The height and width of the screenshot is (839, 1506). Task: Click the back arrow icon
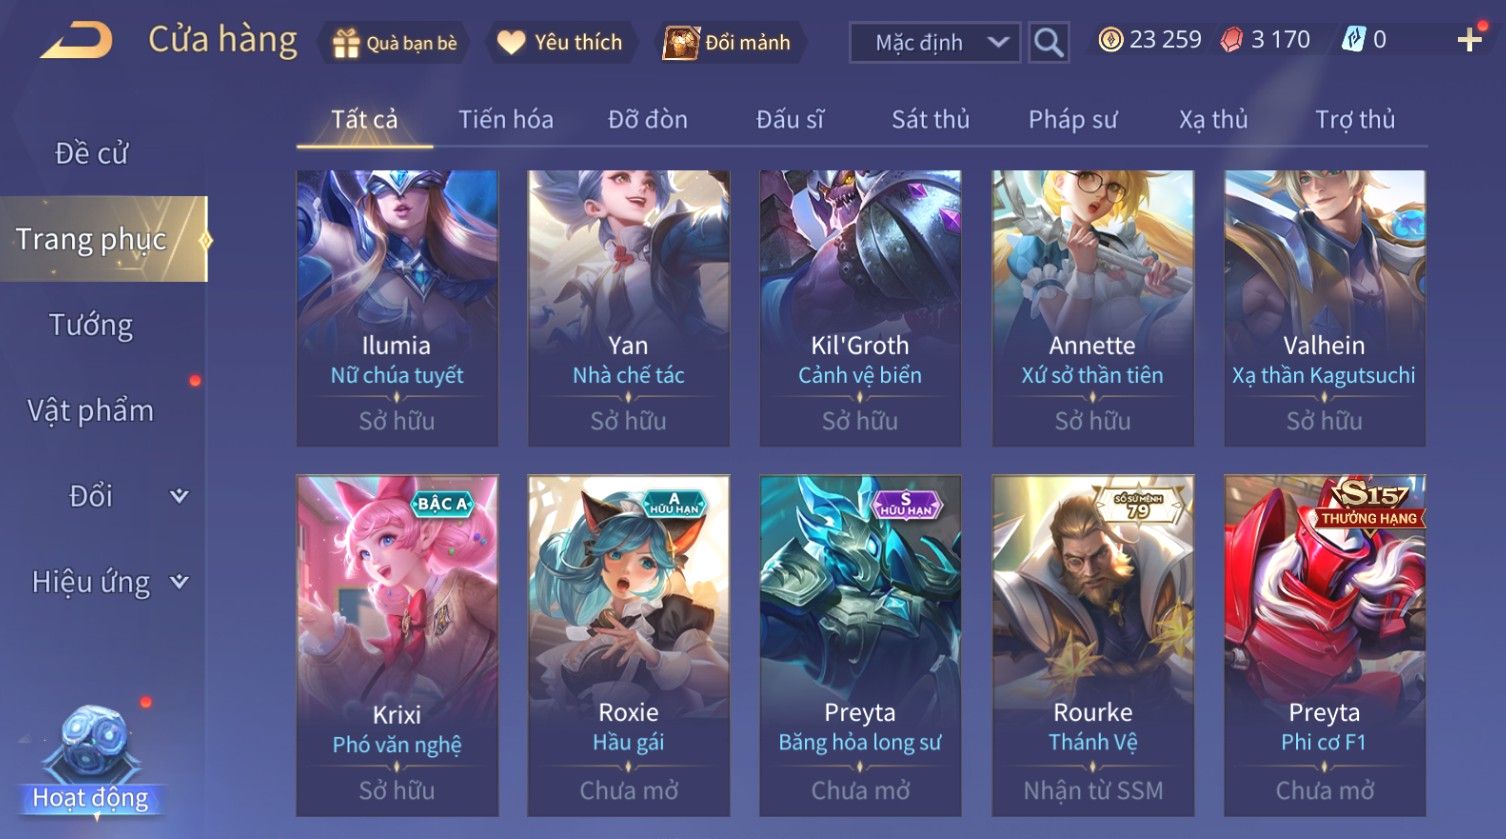pos(76,41)
